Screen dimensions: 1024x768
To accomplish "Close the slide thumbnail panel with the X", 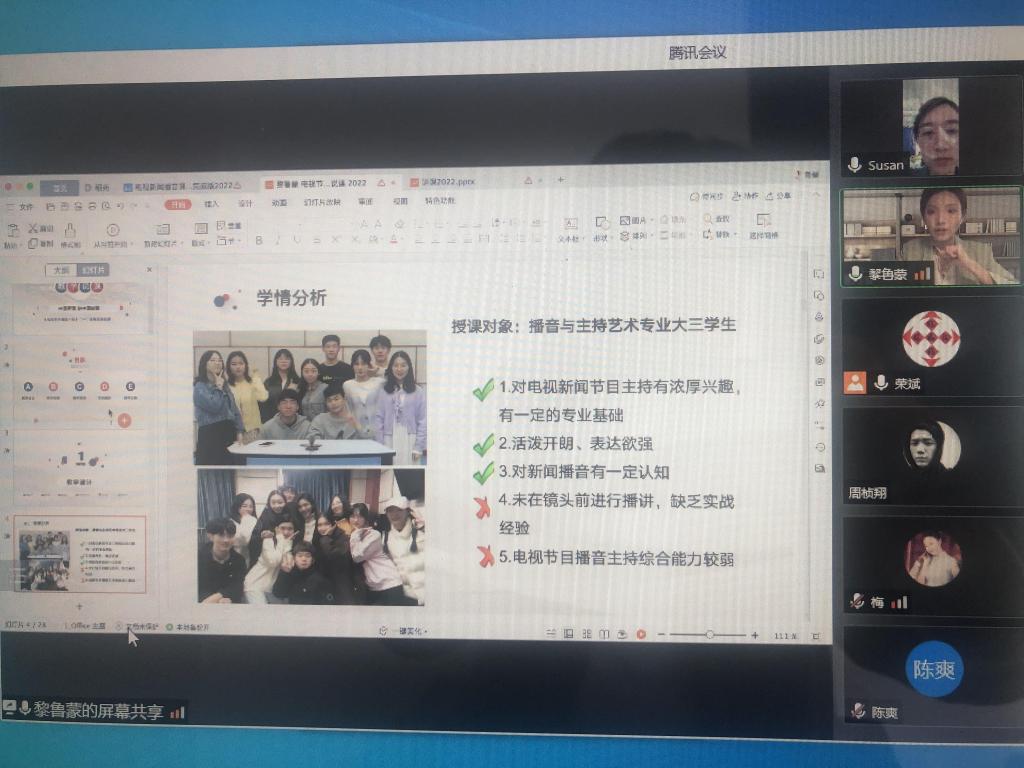I will (x=150, y=269).
